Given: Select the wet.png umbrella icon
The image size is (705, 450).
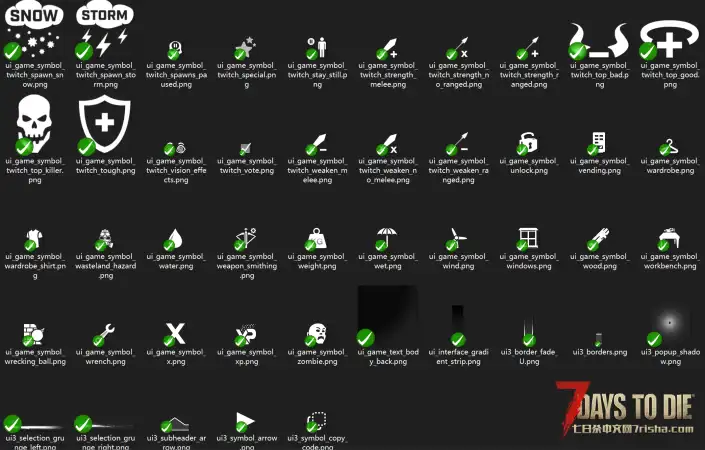Looking at the screenshot, I should pos(387,239).
